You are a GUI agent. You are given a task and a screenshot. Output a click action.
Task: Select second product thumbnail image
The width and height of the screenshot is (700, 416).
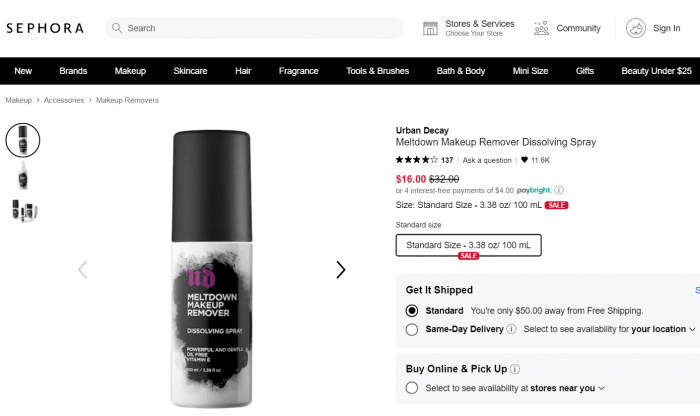[x=23, y=176]
